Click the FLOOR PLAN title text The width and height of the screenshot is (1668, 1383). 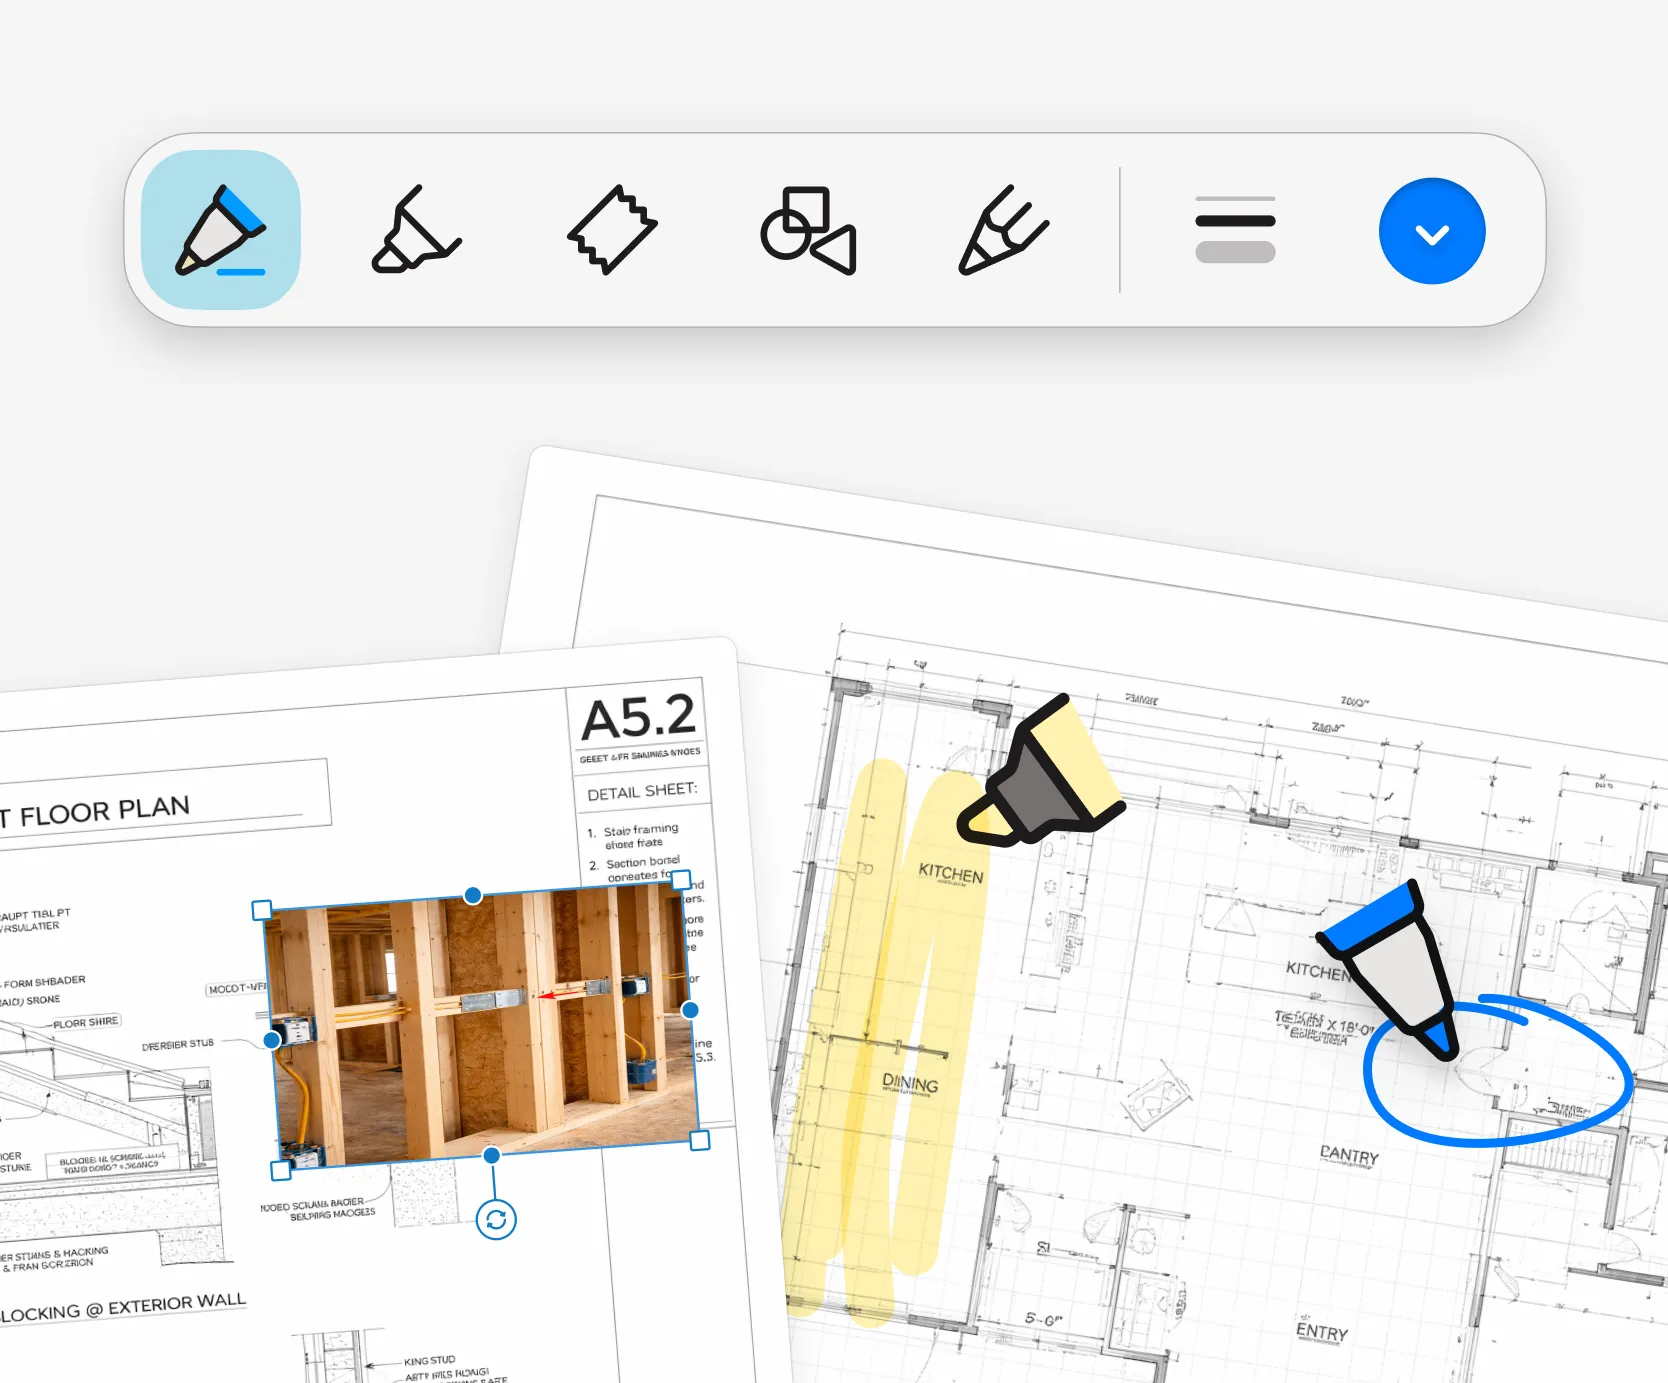click(105, 811)
